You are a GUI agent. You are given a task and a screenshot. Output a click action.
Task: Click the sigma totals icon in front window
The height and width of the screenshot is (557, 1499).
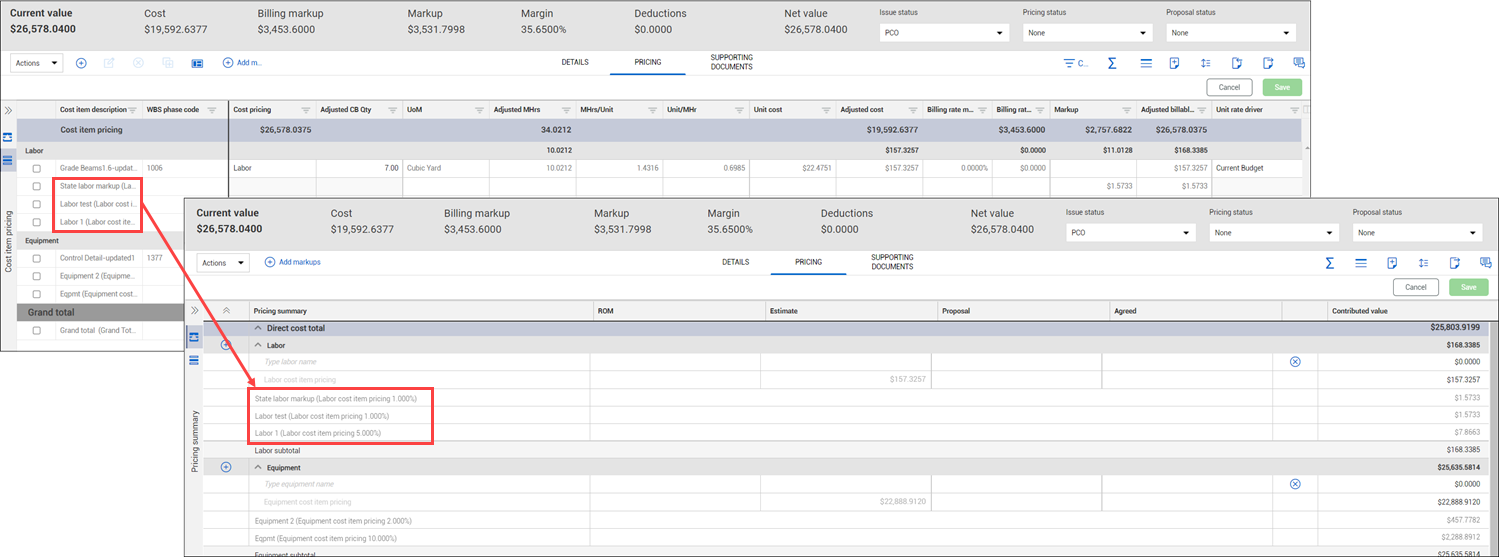click(1329, 263)
